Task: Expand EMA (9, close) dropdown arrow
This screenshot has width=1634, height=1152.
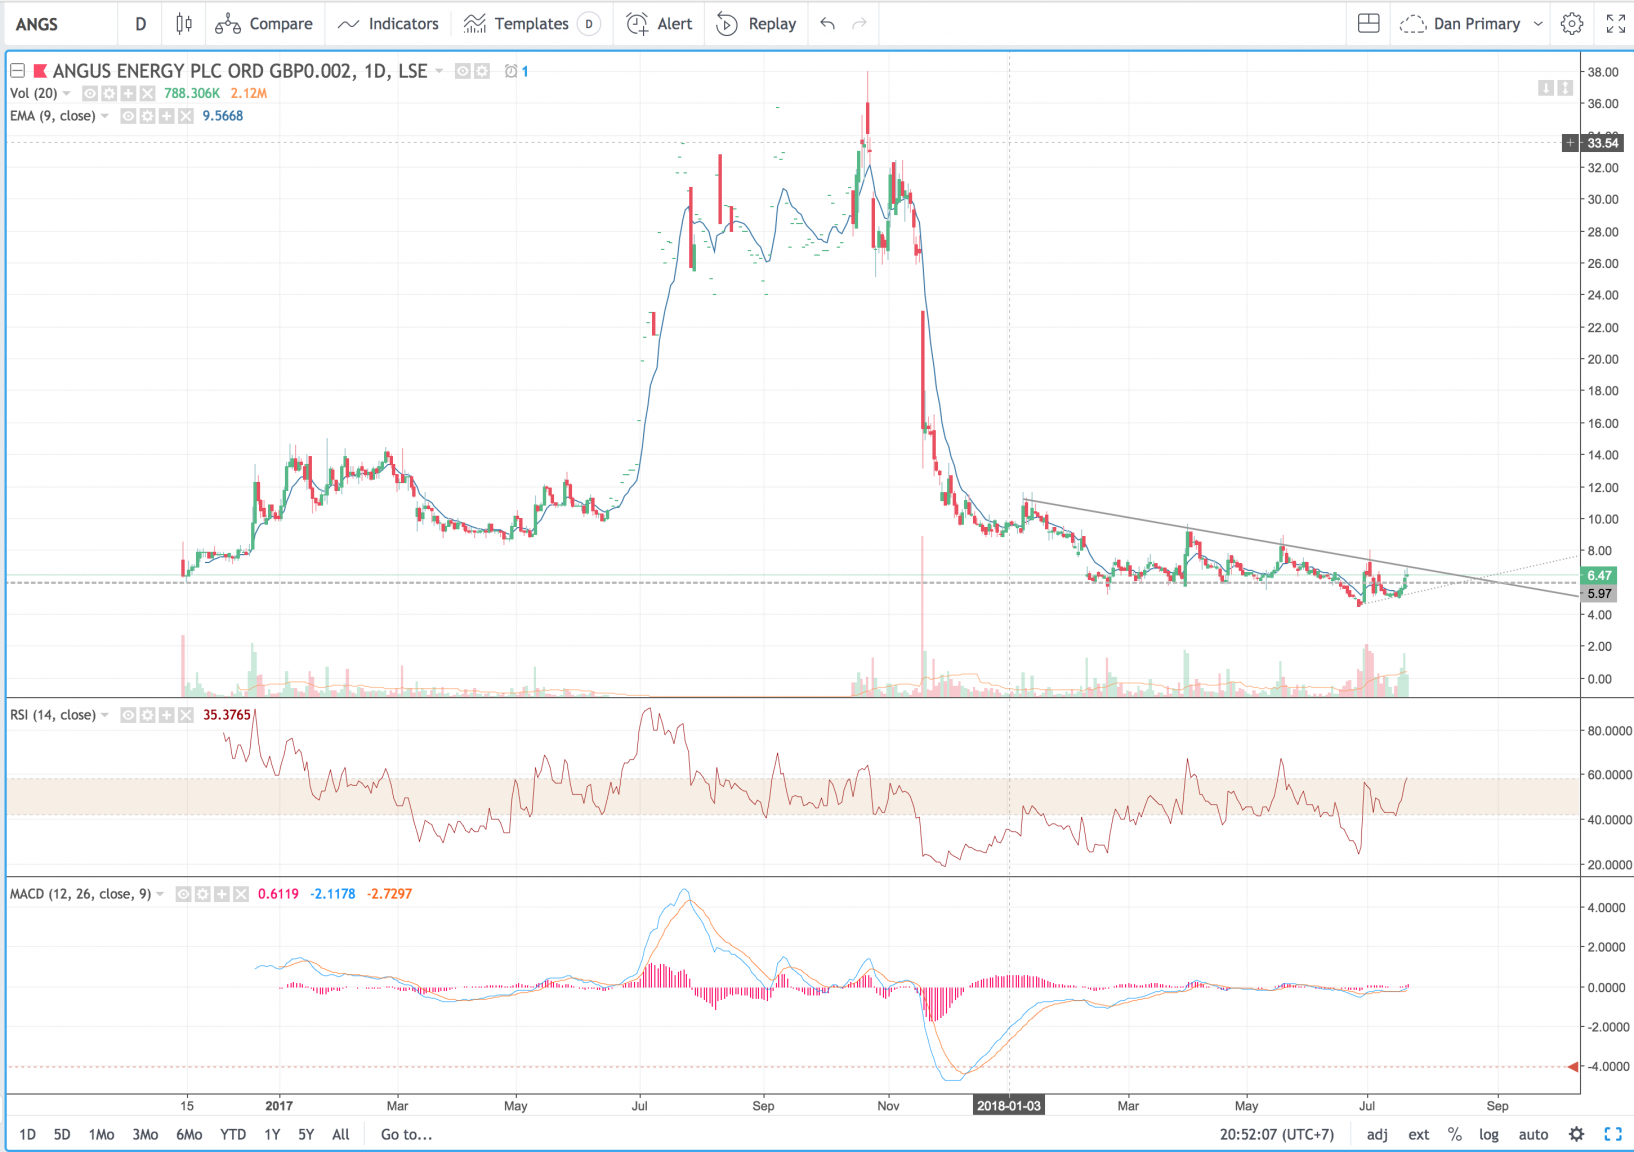Action: [x=105, y=116]
